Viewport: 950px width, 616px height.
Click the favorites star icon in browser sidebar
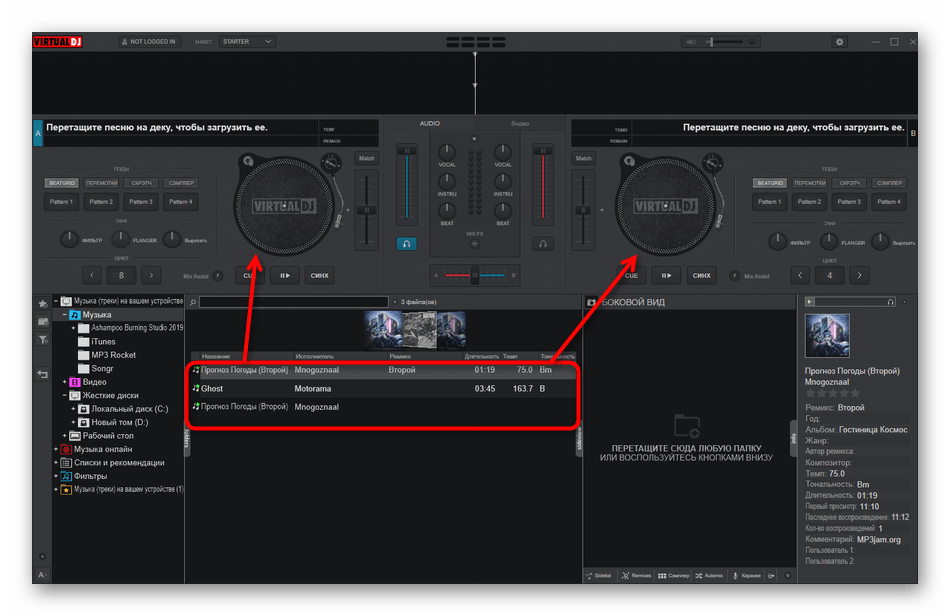point(43,302)
